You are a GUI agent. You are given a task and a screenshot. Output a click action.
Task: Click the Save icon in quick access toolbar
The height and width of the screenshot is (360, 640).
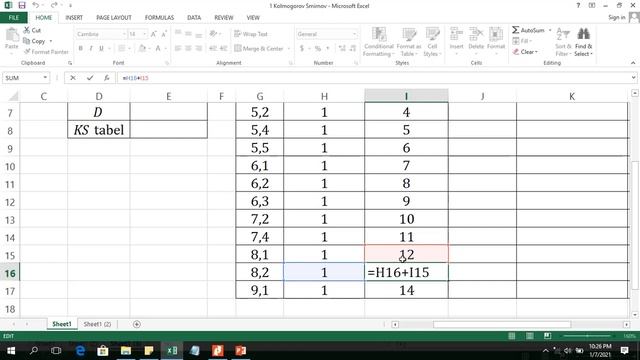coord(22,5)
